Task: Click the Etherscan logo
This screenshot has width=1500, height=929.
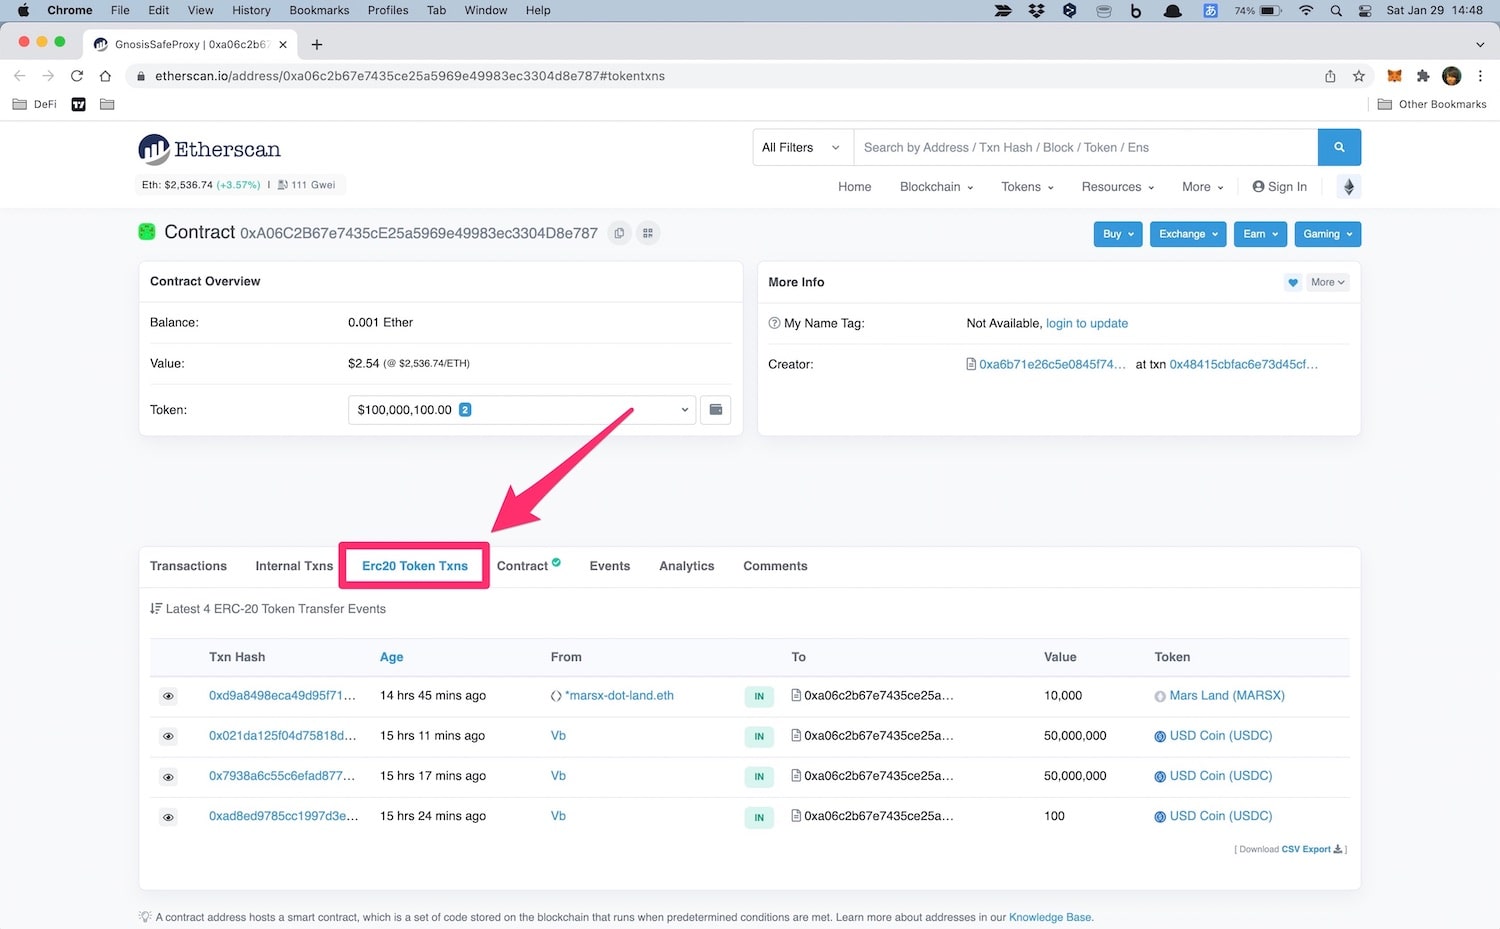Action: click(x=210, y=149)
